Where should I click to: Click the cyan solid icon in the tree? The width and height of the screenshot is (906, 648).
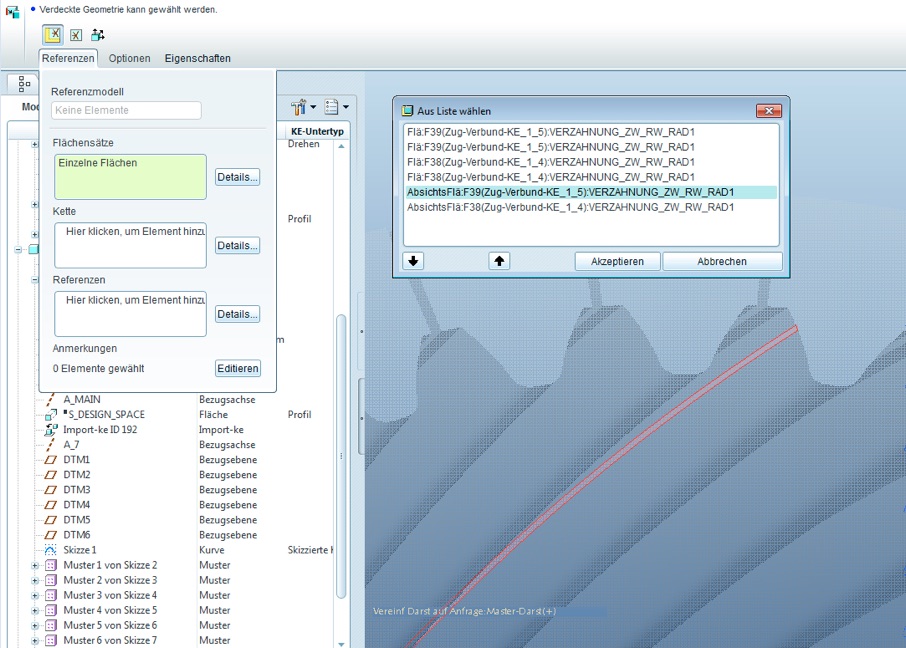coord(34,249)
